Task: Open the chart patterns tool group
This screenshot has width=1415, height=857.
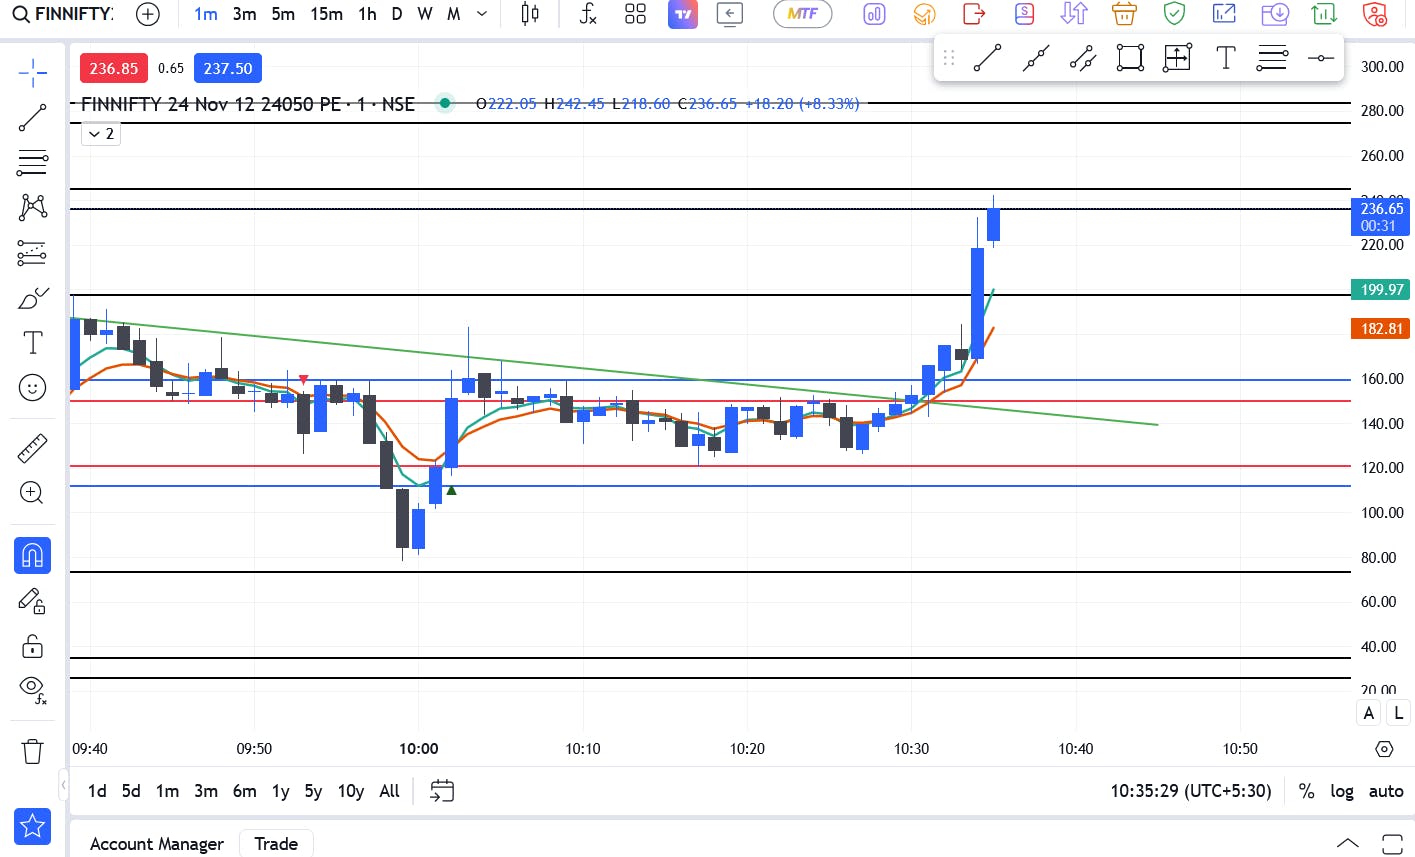Action: click(32, 207)
